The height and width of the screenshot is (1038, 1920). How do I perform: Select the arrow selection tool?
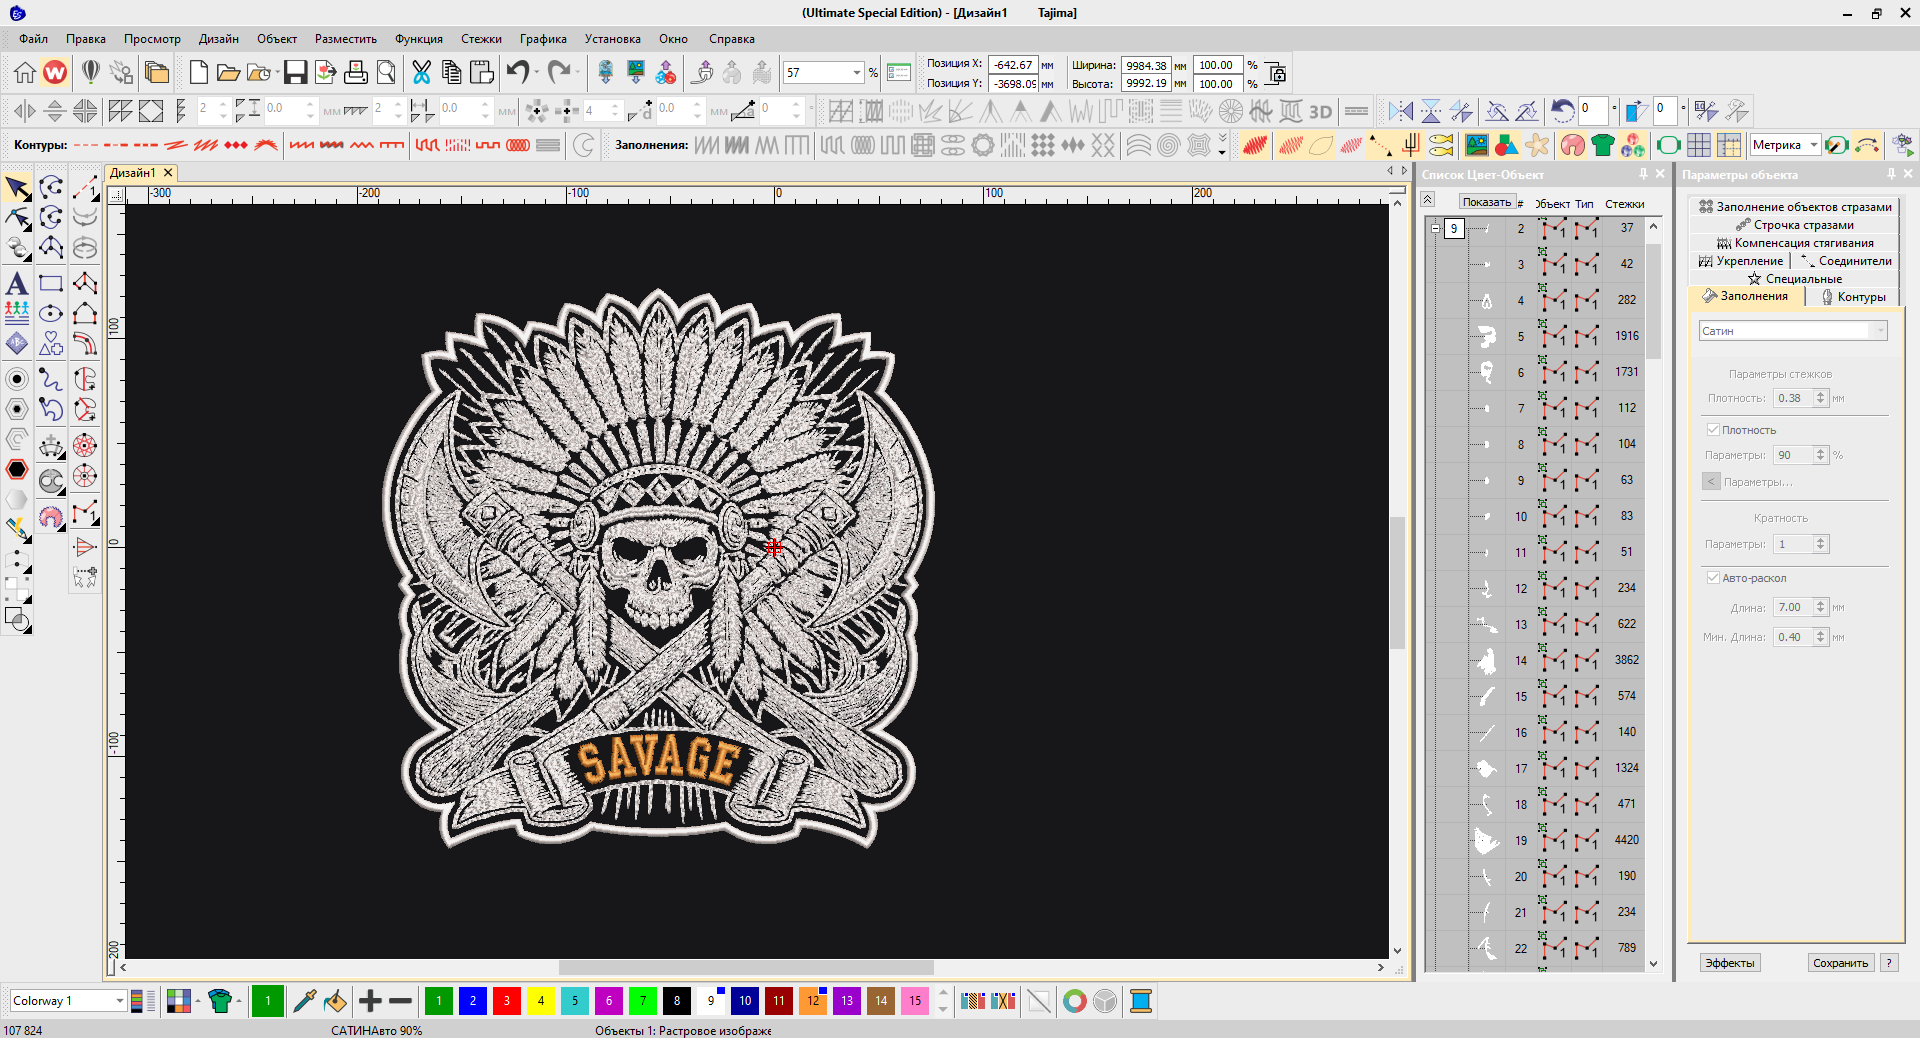click(17, 188)
